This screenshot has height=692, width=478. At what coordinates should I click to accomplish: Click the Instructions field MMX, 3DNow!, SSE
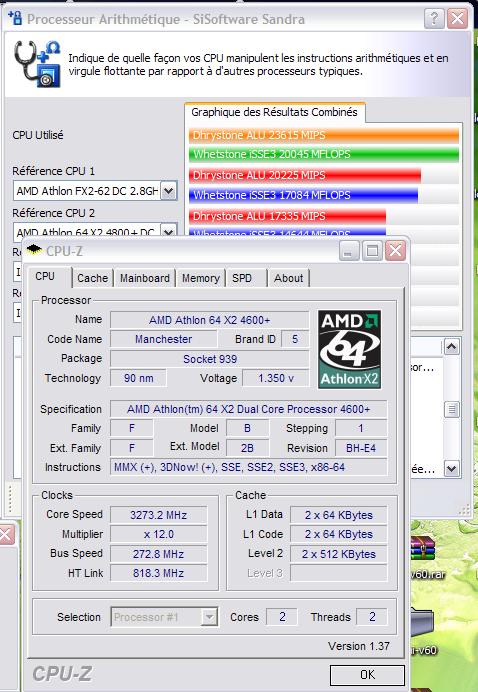point(248,467)
